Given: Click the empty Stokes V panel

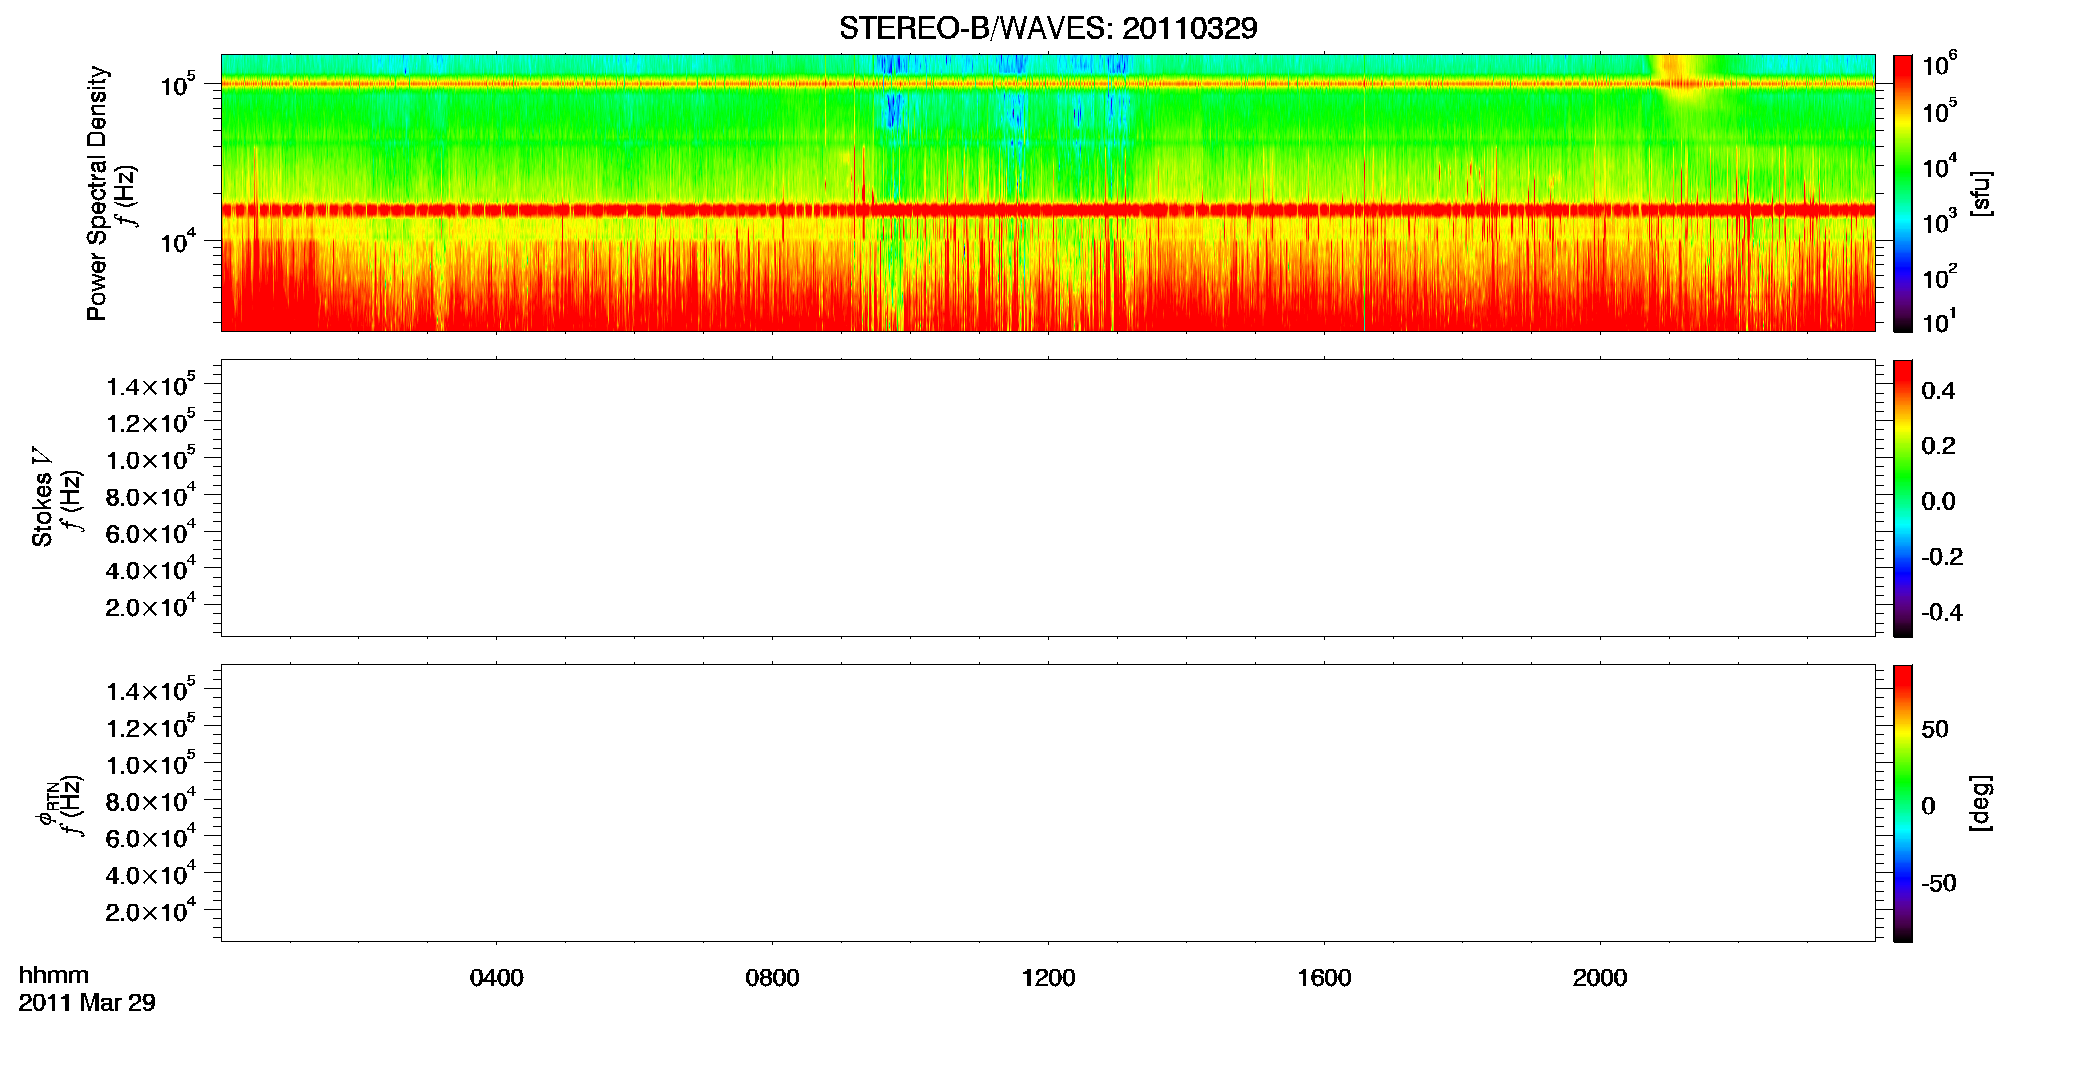Looking at the screenshot, I should [x=1048, y=498].
